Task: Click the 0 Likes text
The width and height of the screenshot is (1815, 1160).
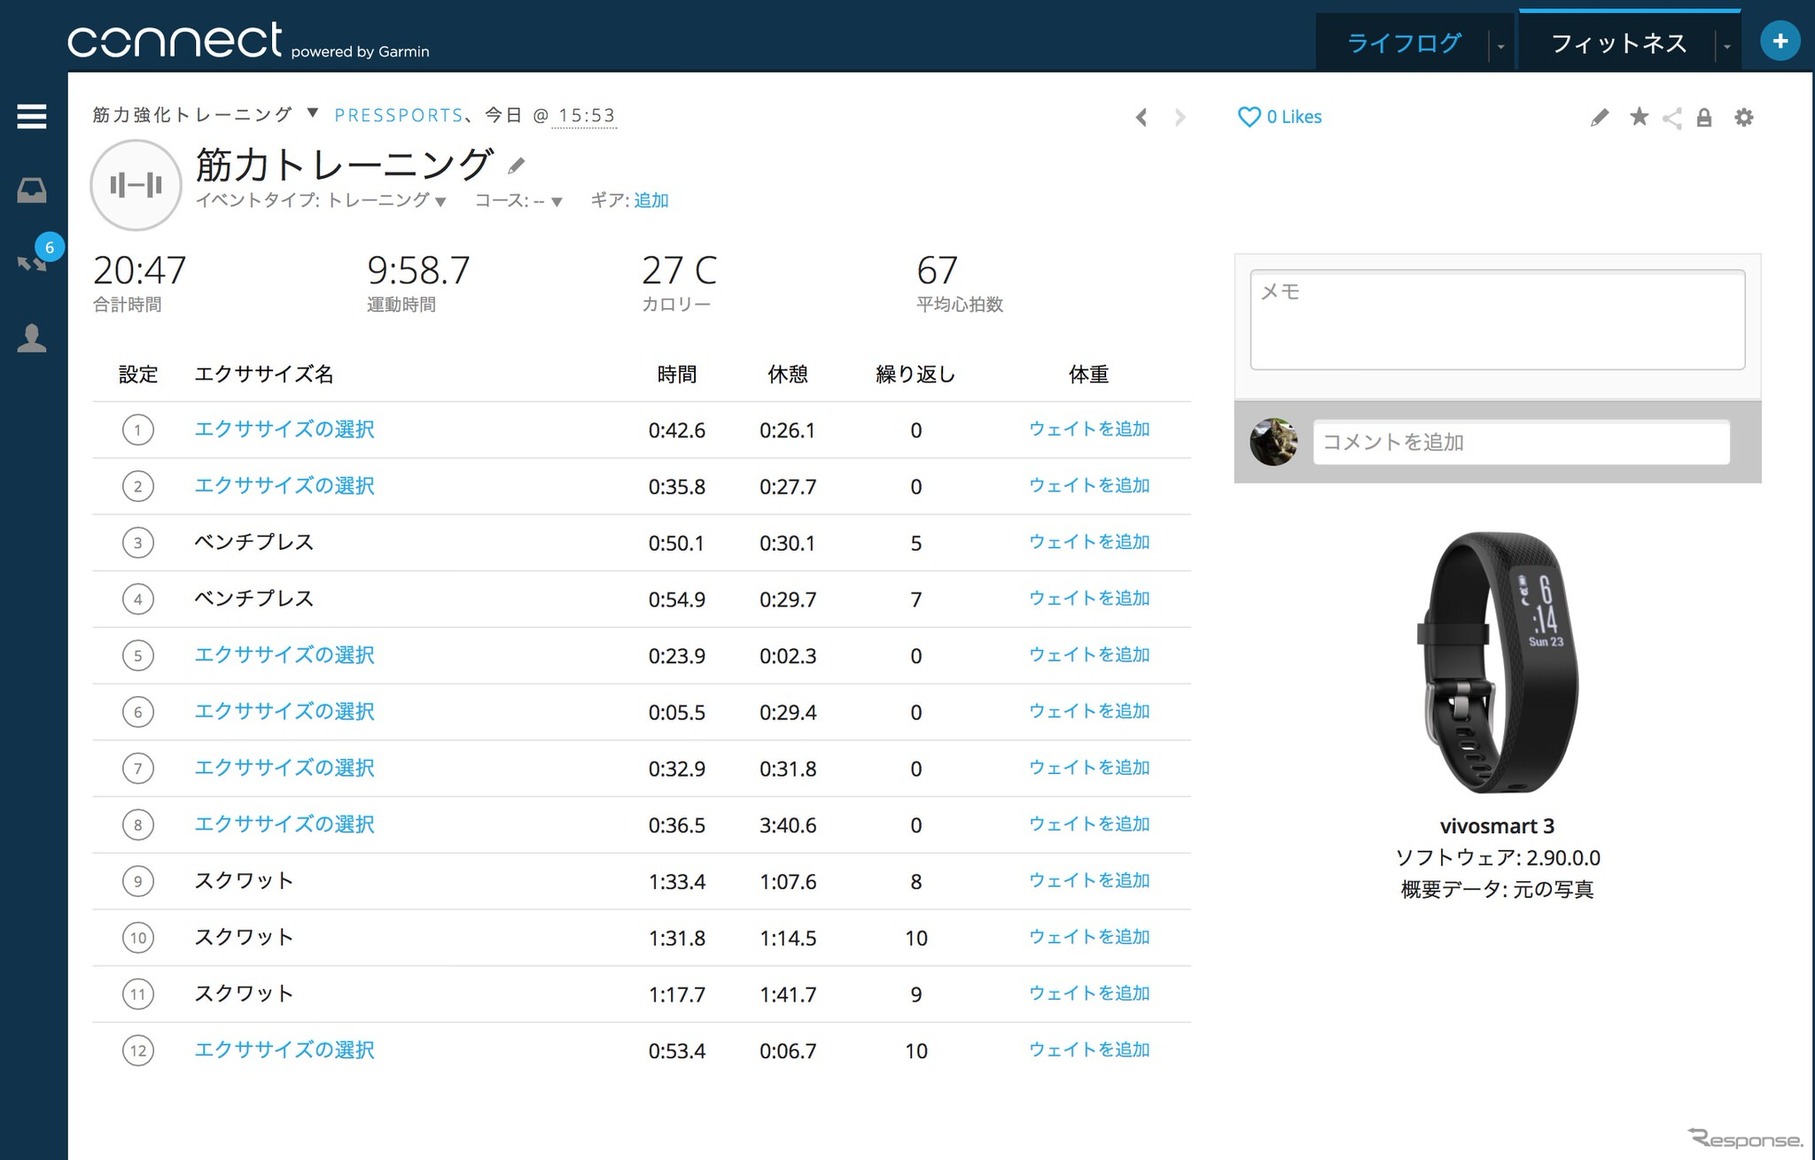Action: pyautogui.click(x=1294, y=117)
